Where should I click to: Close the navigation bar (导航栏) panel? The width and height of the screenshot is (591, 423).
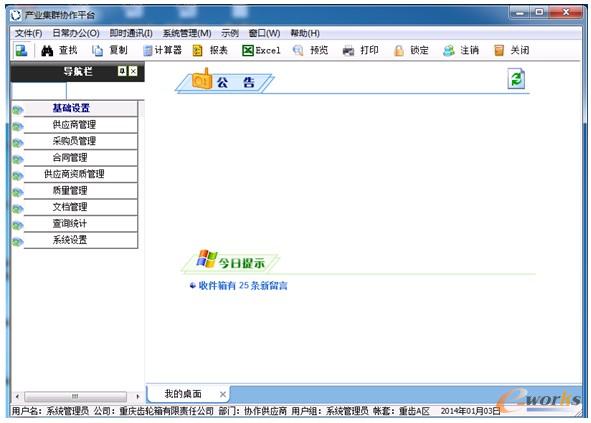coord(133,71)
